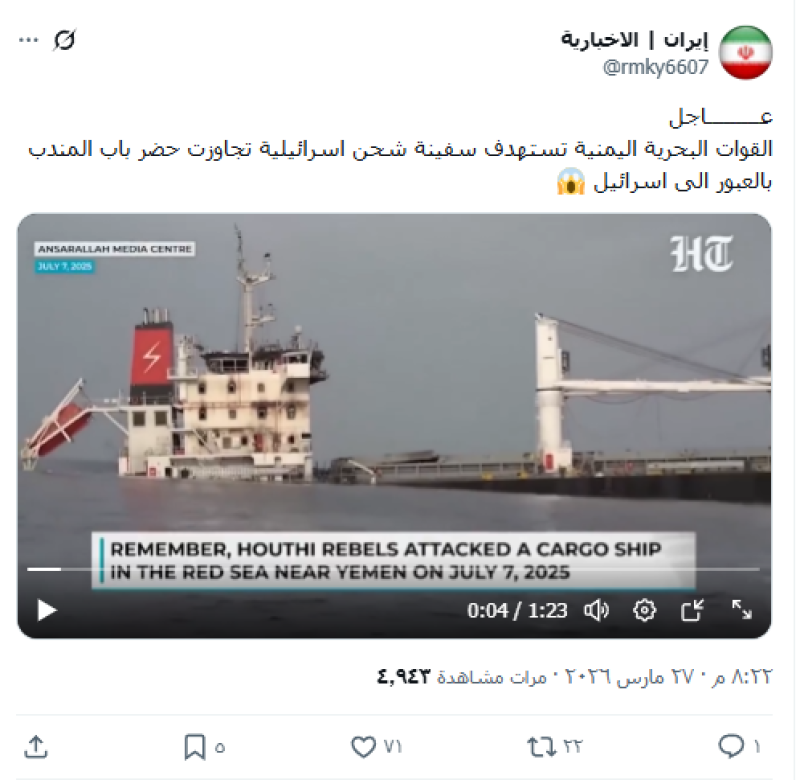The height and width of the screenshot is (780, 800).
Task: Like the tweet with the heart icon
Action: click(x=364, y=747)
